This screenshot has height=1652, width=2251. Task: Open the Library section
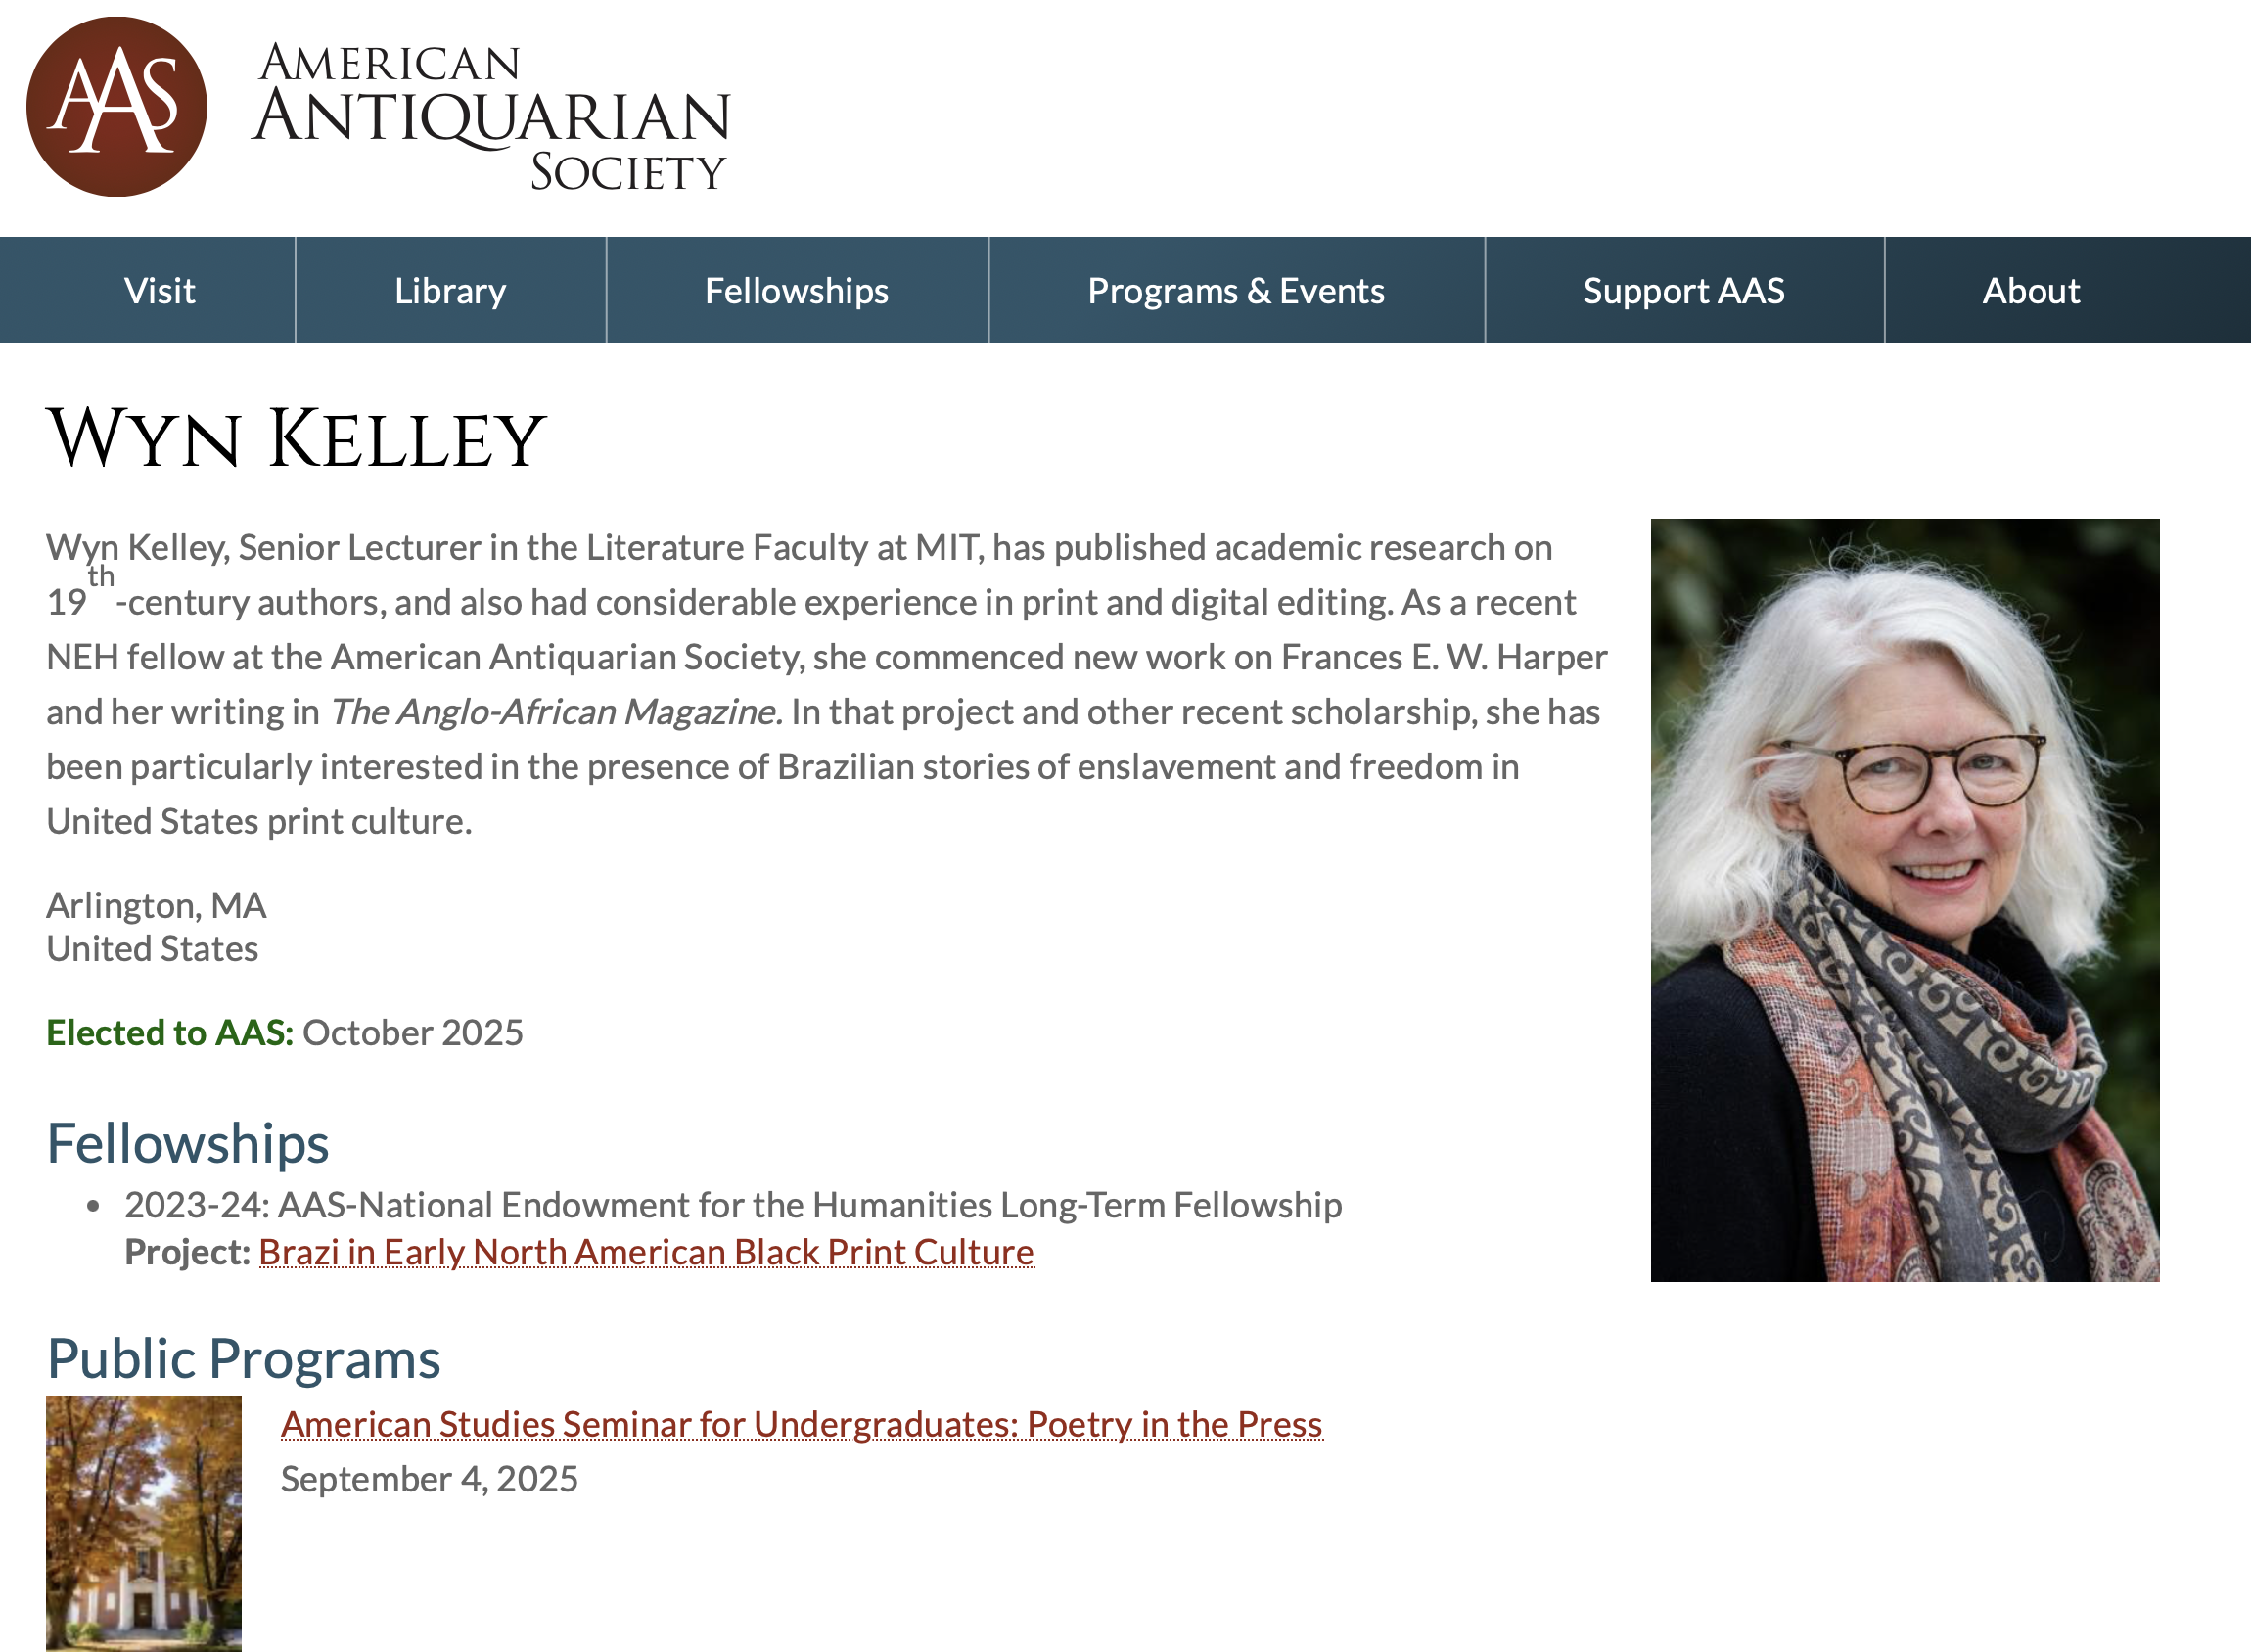click(451, 289)
